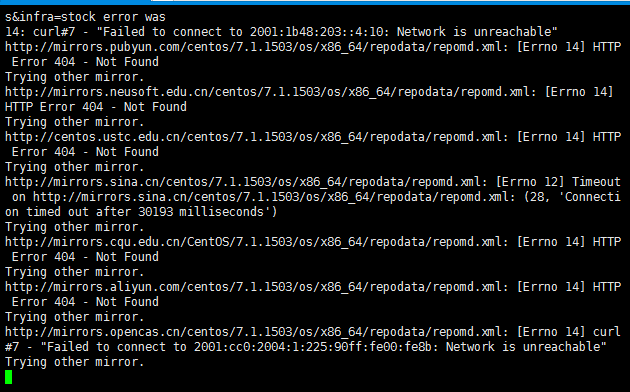Open the mirrors.neusoft.edu.cn repomd.xml URL
This screenshot has height=392, width=630.
pyautogui.click(x=268, y=92)
